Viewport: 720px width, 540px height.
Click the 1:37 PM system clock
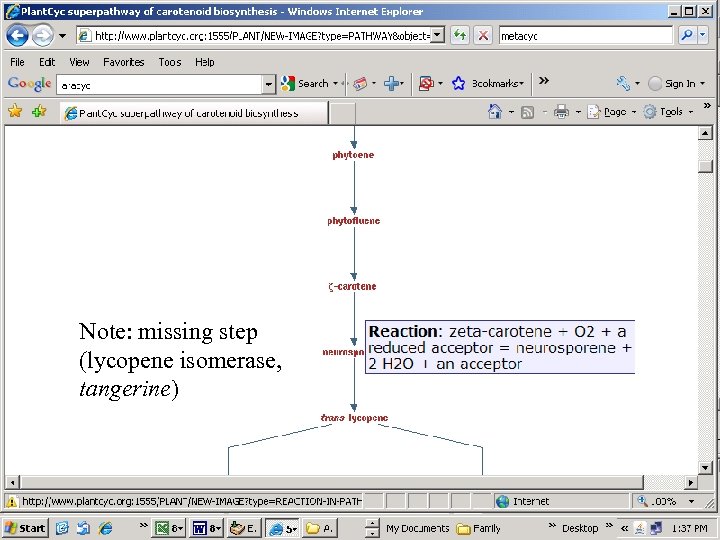pyautogui.click(x=689, y=529)
